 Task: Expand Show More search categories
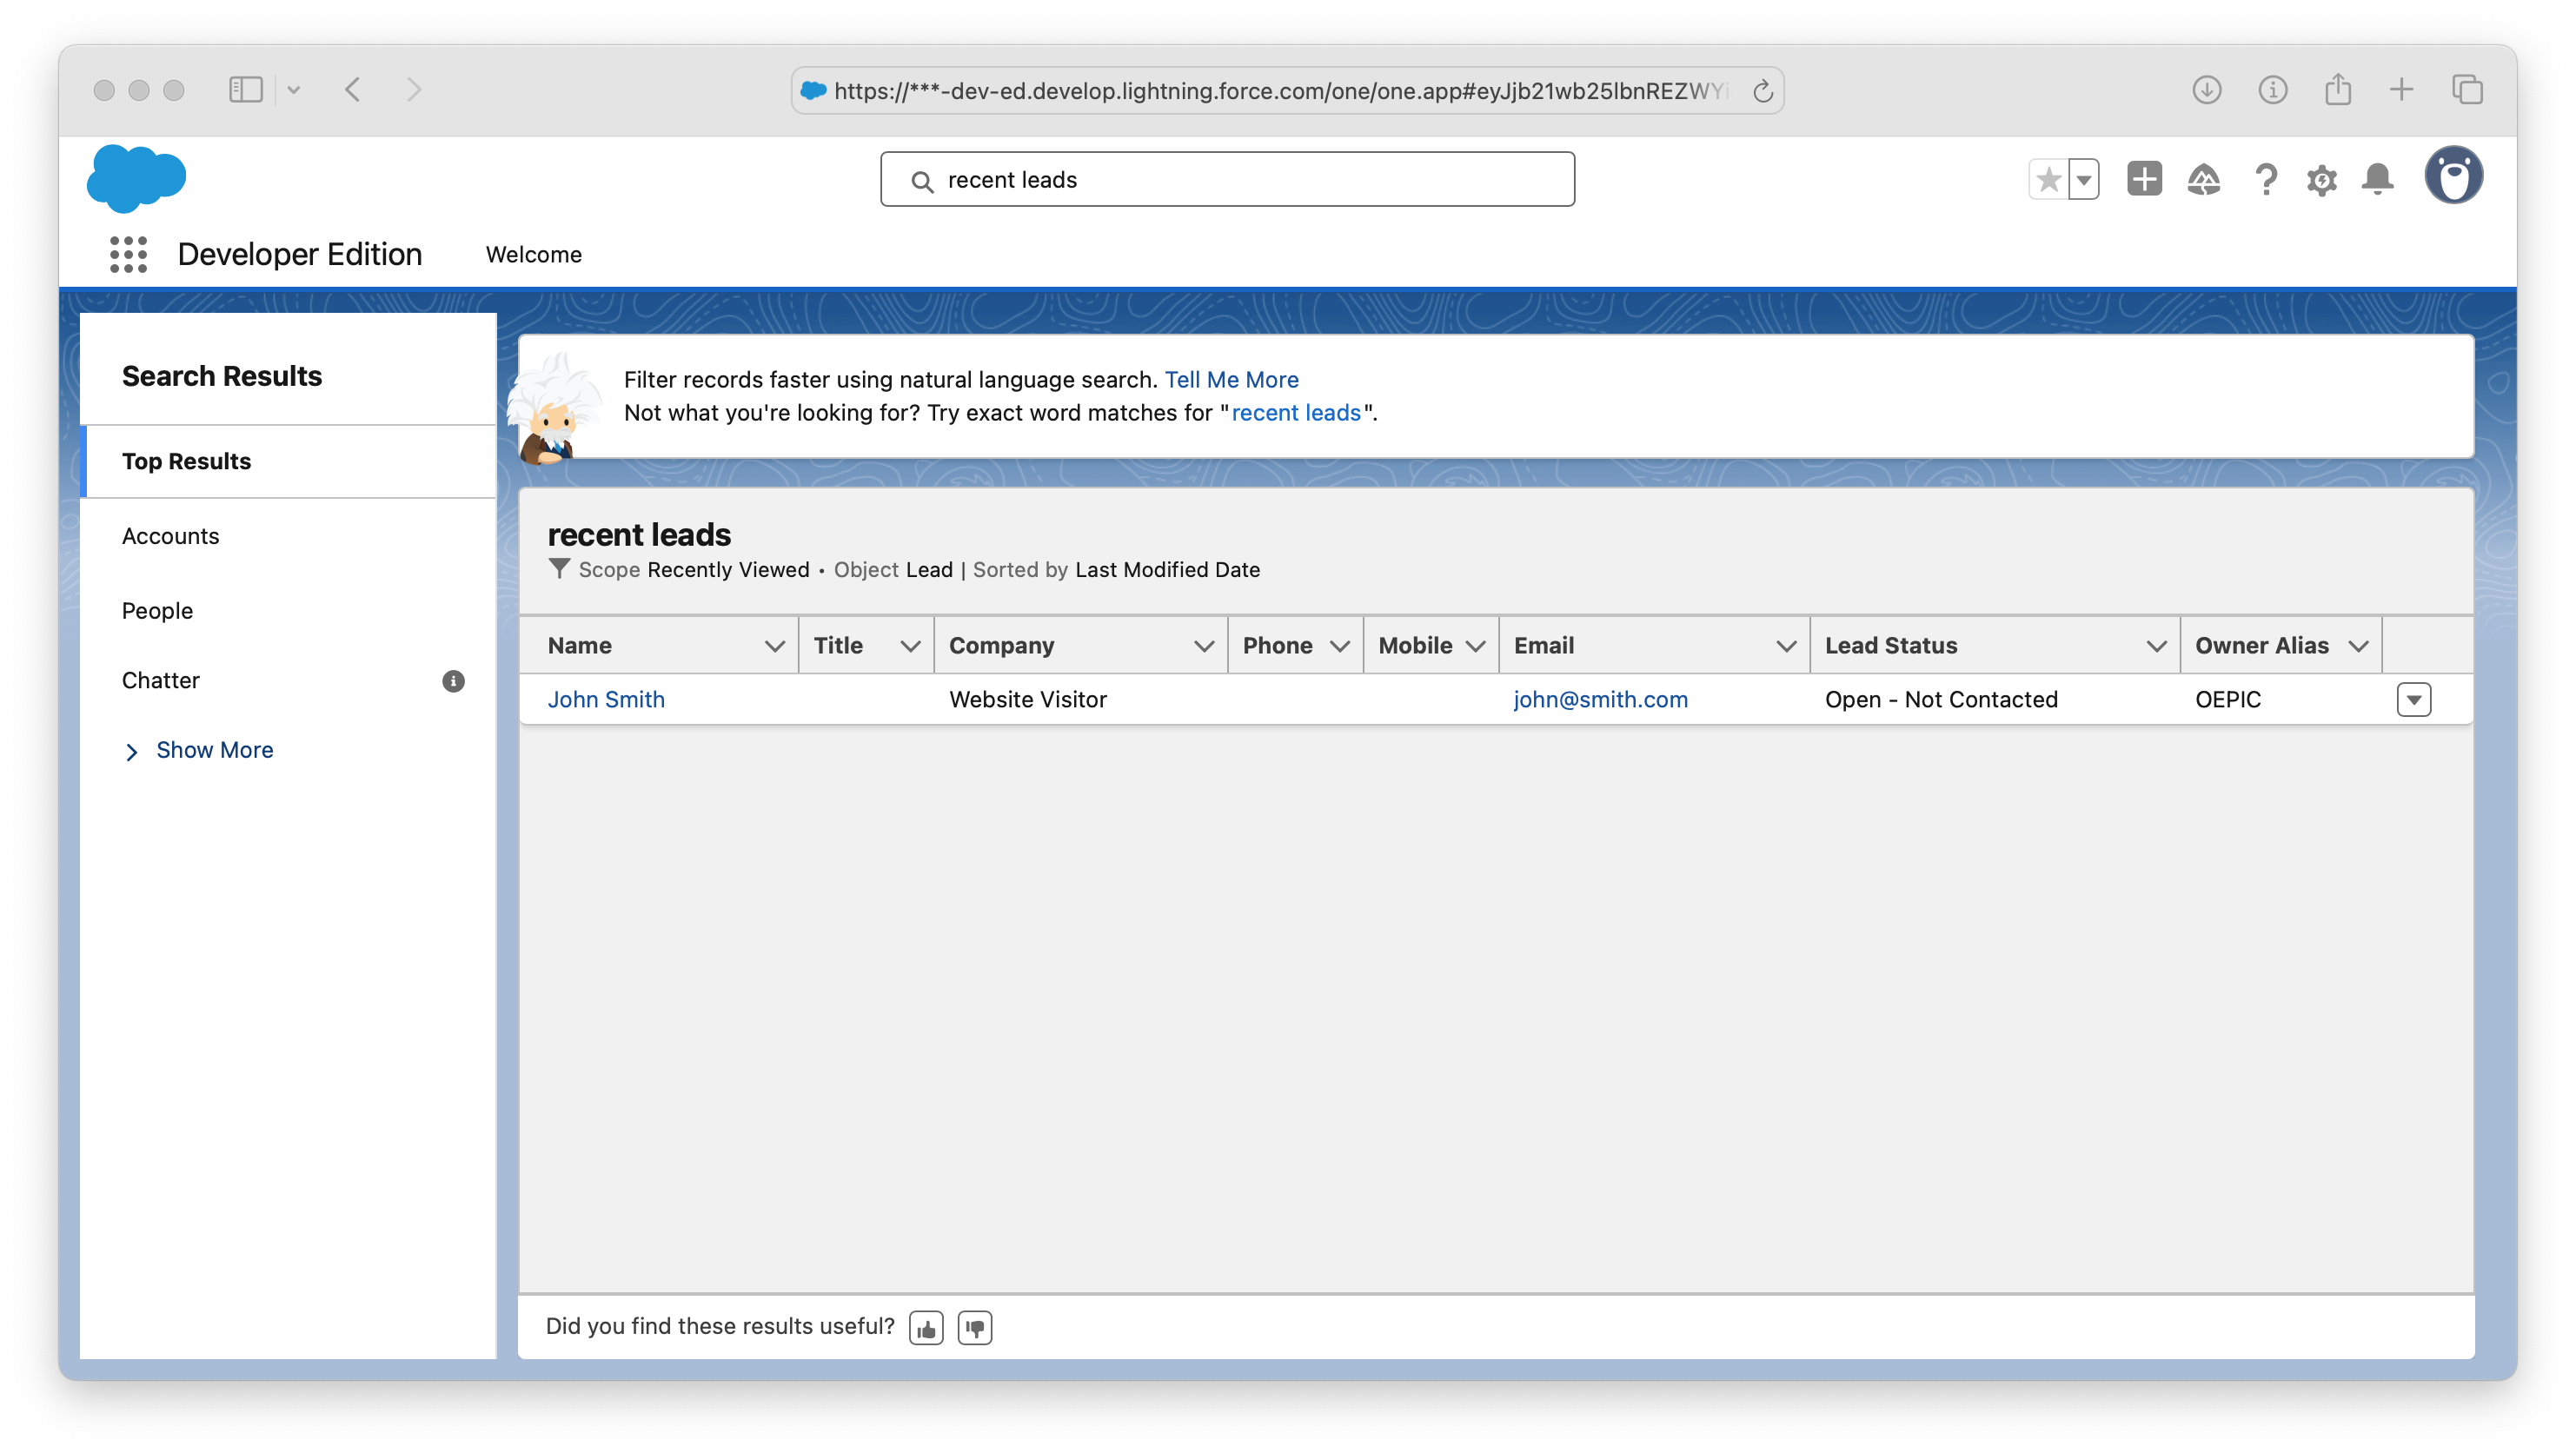pos(213,749)
